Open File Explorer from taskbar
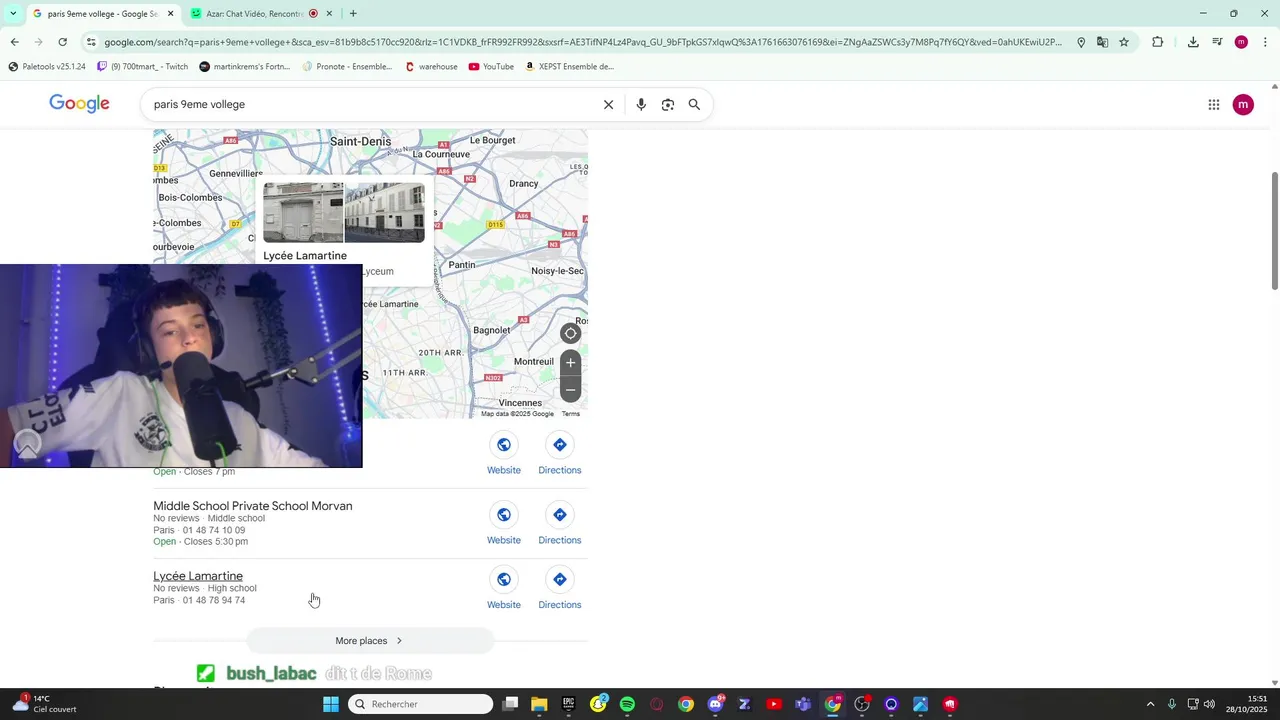1280x720 pixels. [539, 704]
